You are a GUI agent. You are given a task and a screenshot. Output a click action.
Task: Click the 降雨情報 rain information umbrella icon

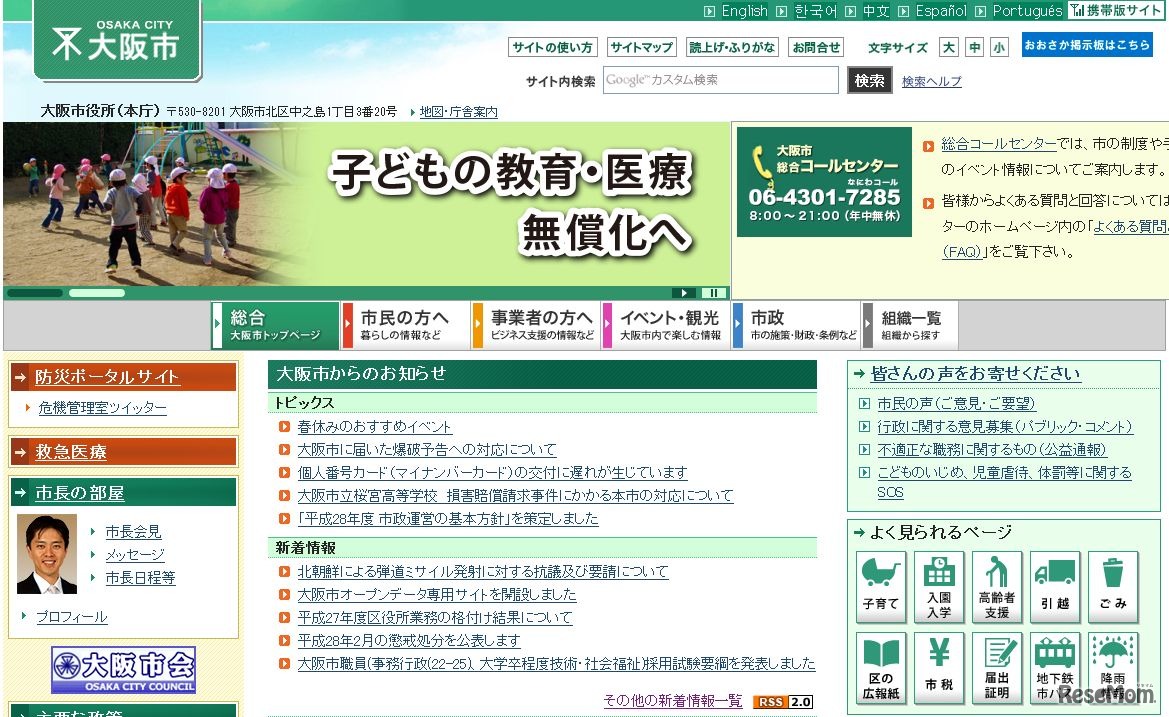(x=1113, y=667)
